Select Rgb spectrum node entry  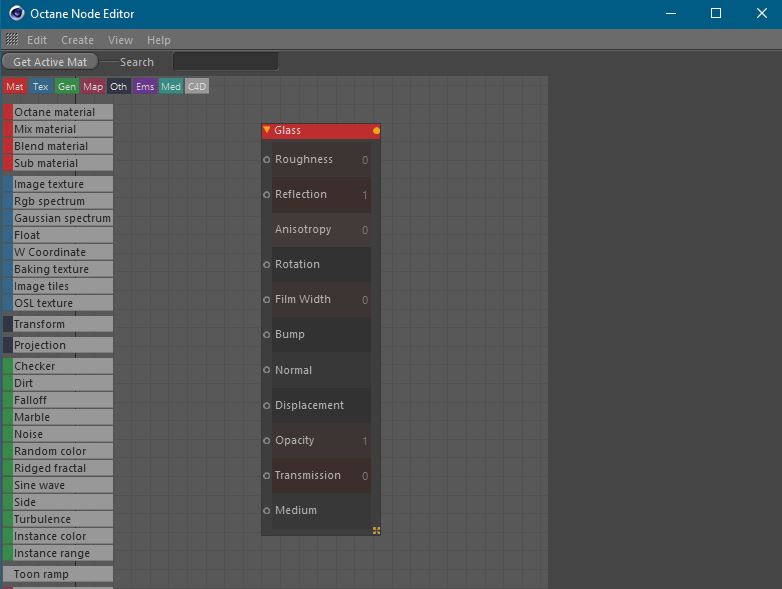(x=58, y=201)
